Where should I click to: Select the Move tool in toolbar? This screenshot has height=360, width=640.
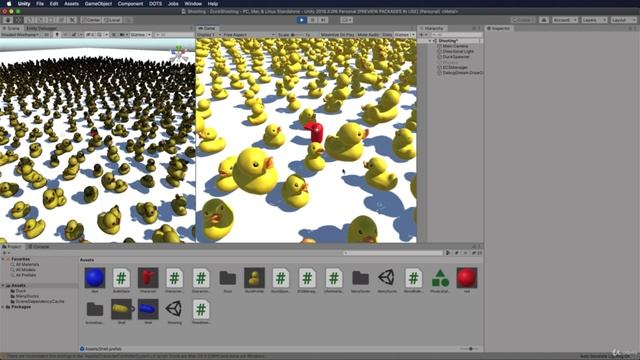[19, 20]
